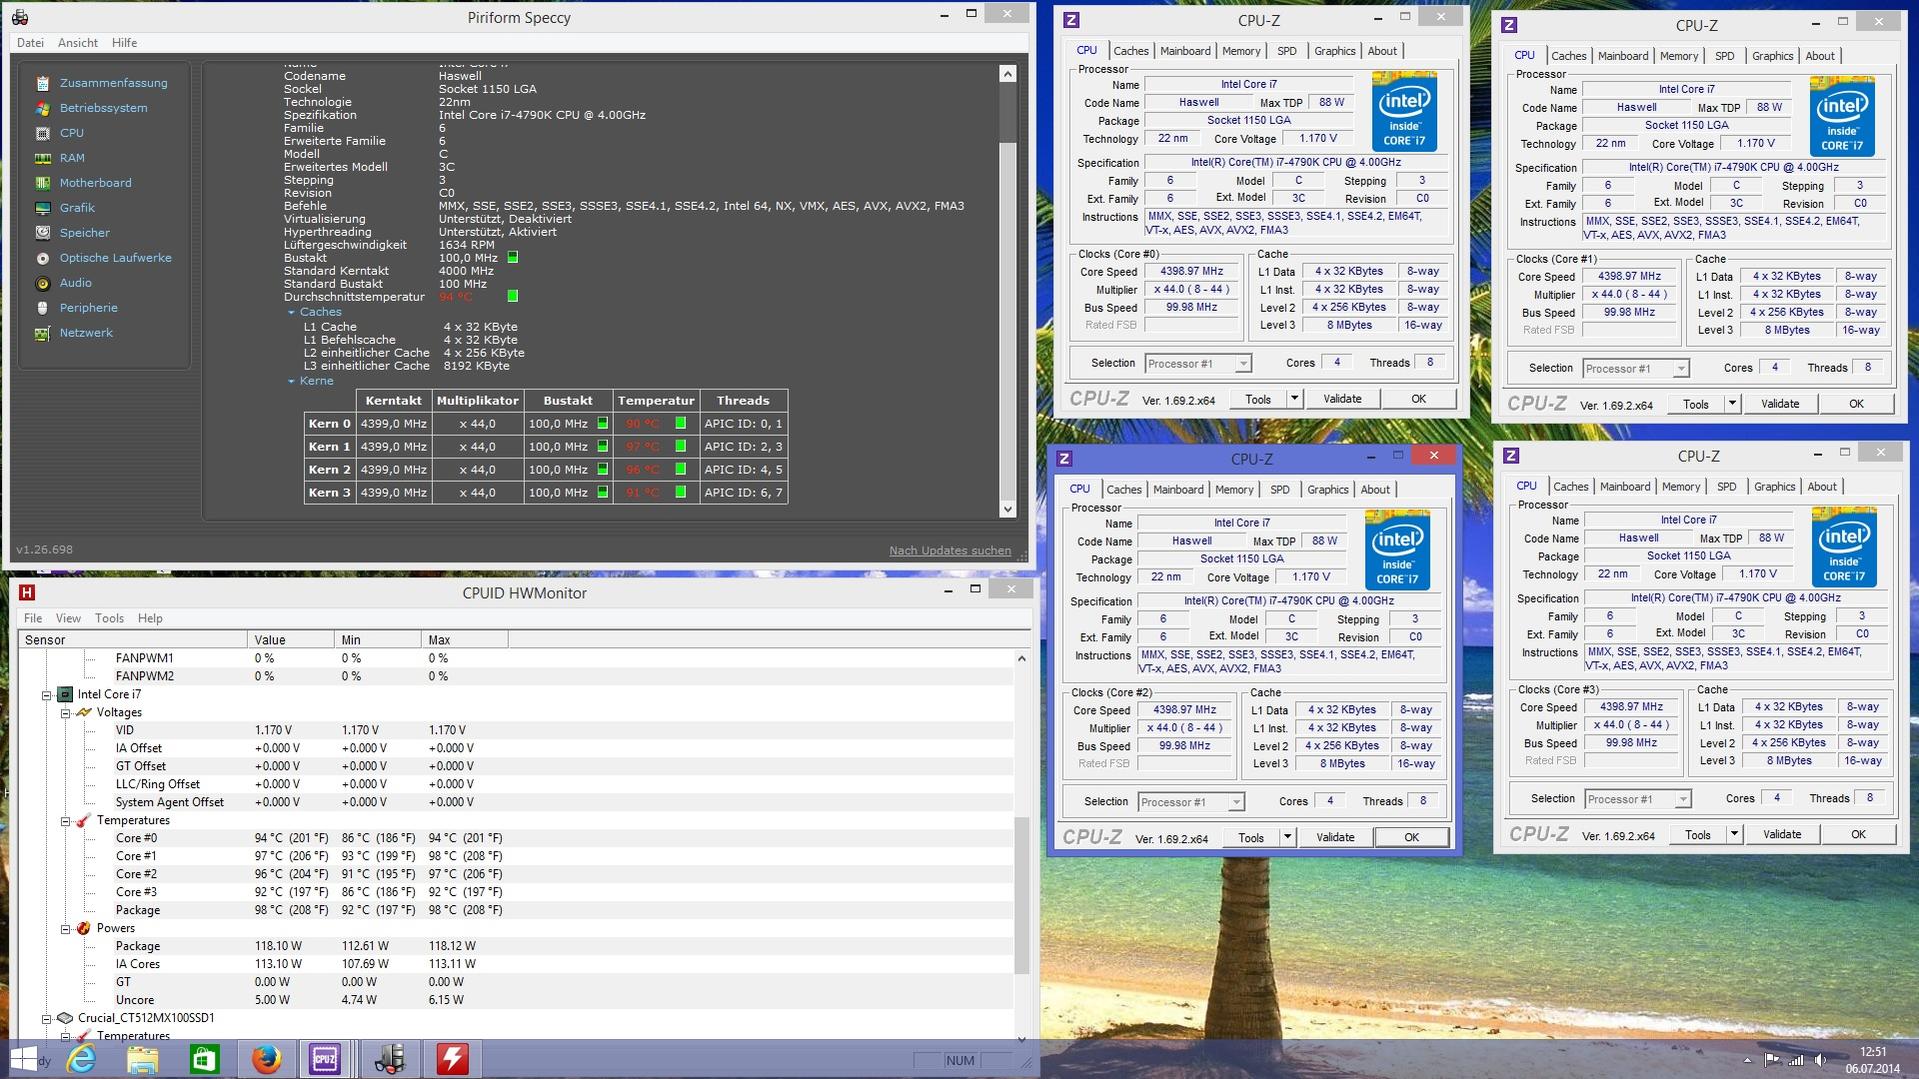
Task: Click OK in the Core #2 CPU-Z window
Action: coord(1411,837)
